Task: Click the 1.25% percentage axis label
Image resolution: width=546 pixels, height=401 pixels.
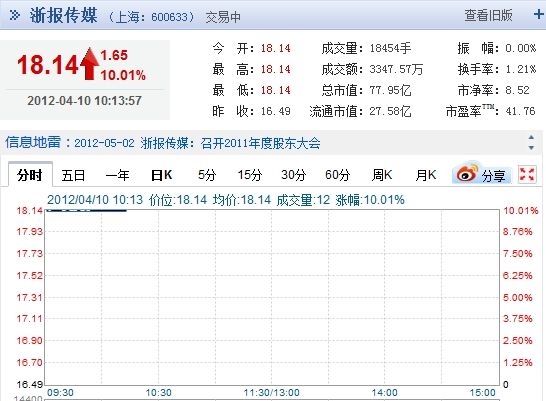Action: click(517, 363)
